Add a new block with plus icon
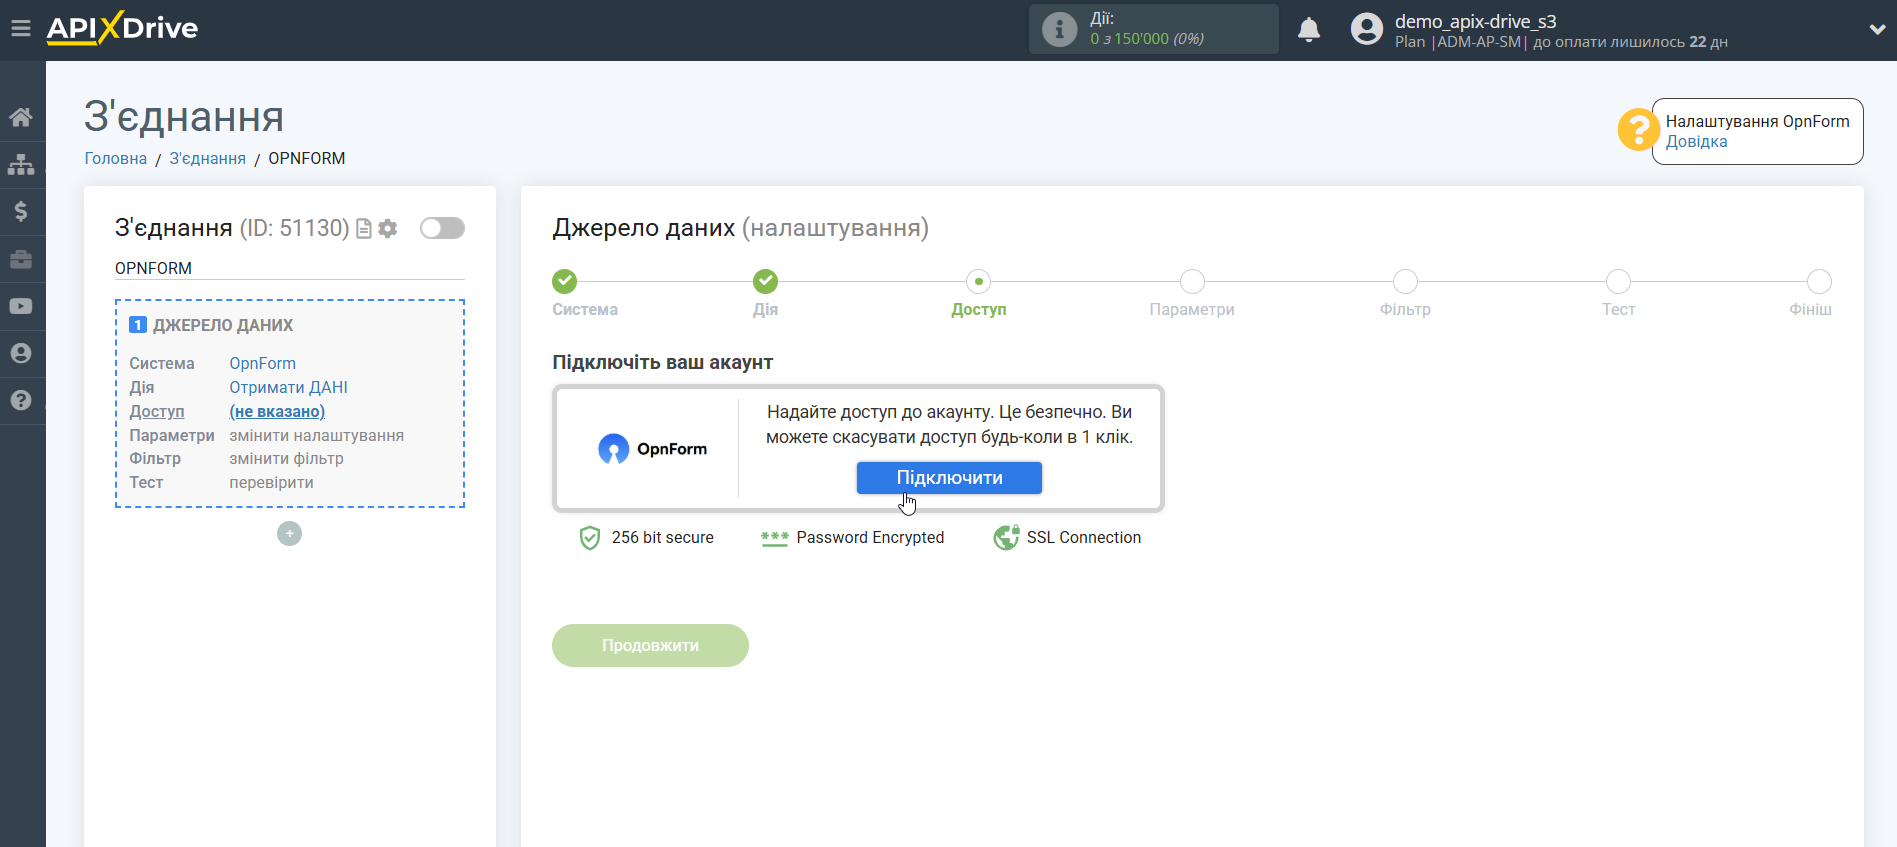This screenshot has height=847, width=1897. point(289,534)
